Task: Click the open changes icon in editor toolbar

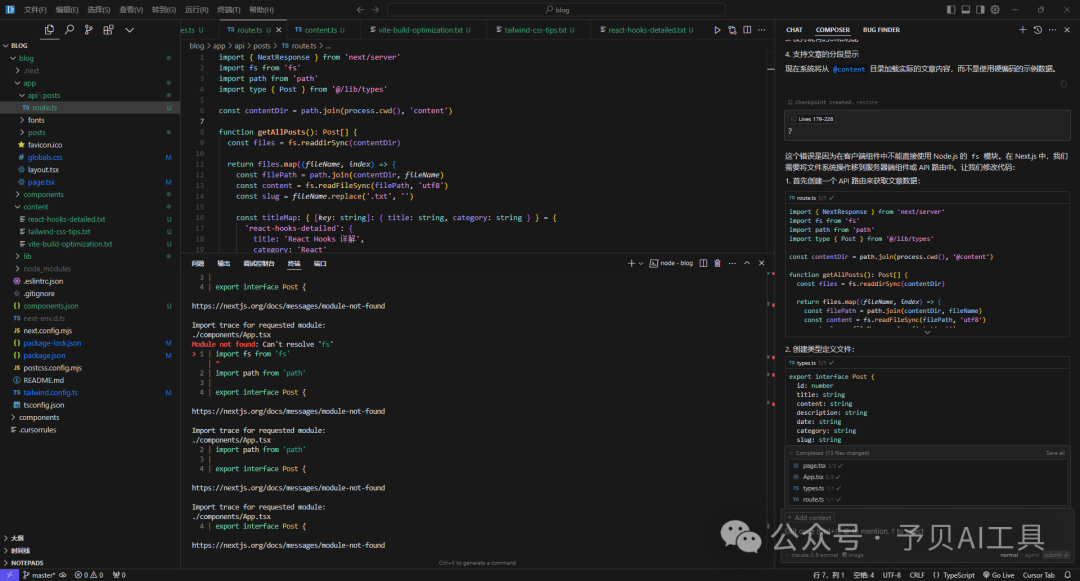Action: point(732,30)
